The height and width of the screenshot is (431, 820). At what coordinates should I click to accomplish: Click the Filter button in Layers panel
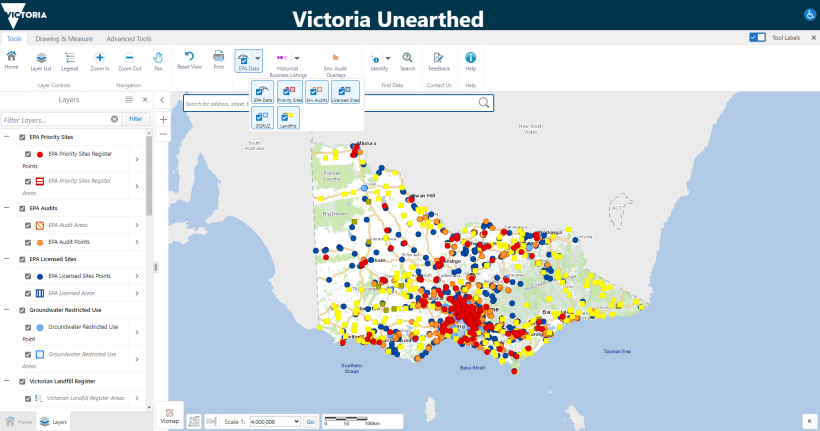(135, 118)
